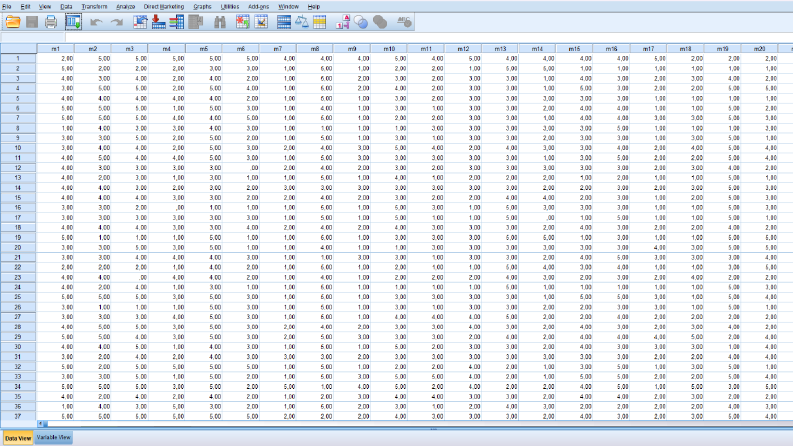Switch to the Variable View tab

click(x=54, y=437)
